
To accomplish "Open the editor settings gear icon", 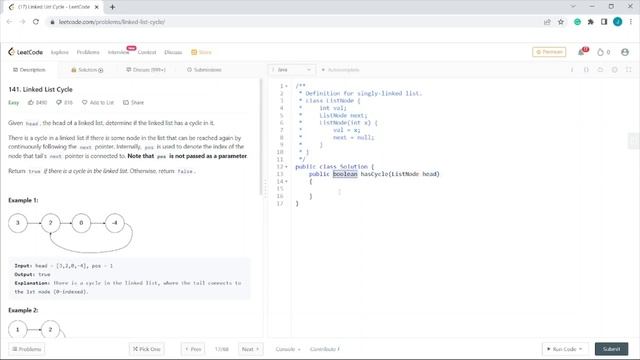I will coord(614,70).
